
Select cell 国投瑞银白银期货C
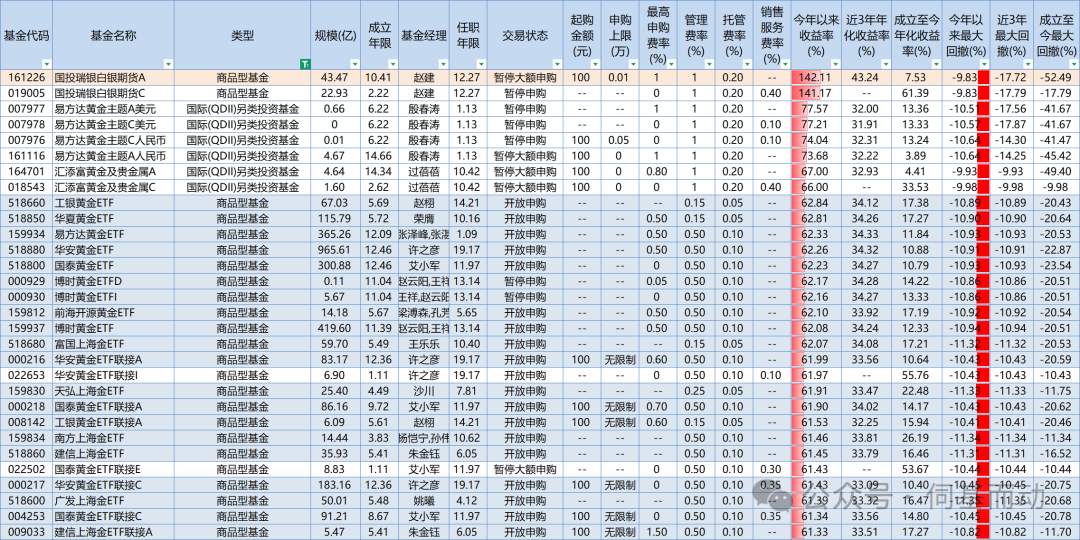(x=113, y=92)
